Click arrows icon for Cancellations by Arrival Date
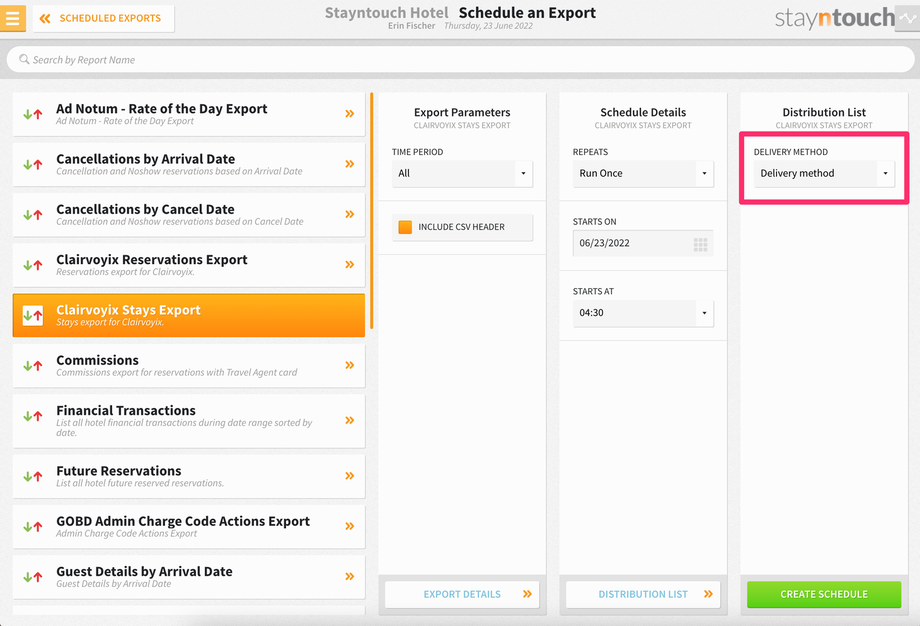Viewport: 920px width, 626px height. tap(33, 165)
